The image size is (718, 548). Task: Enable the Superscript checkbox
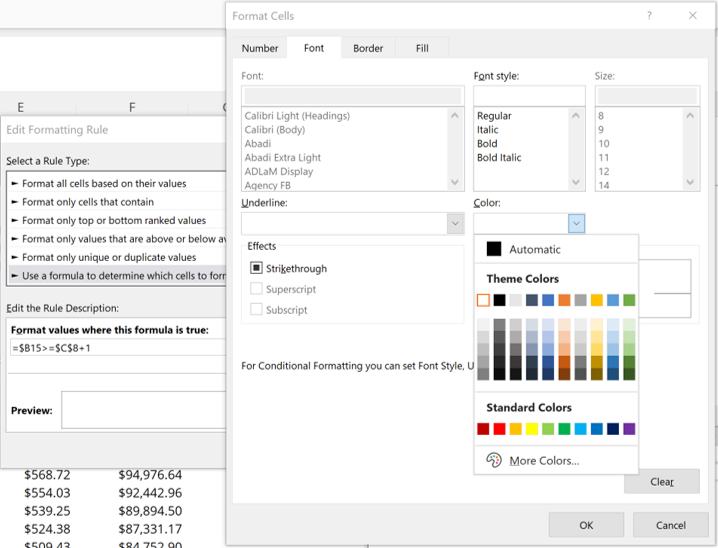pyautogui.click(x=256, y=288)
